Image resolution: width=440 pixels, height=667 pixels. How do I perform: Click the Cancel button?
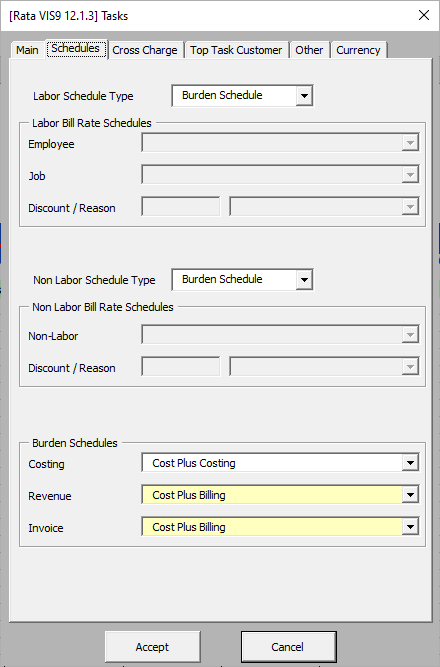pos(288,647)
